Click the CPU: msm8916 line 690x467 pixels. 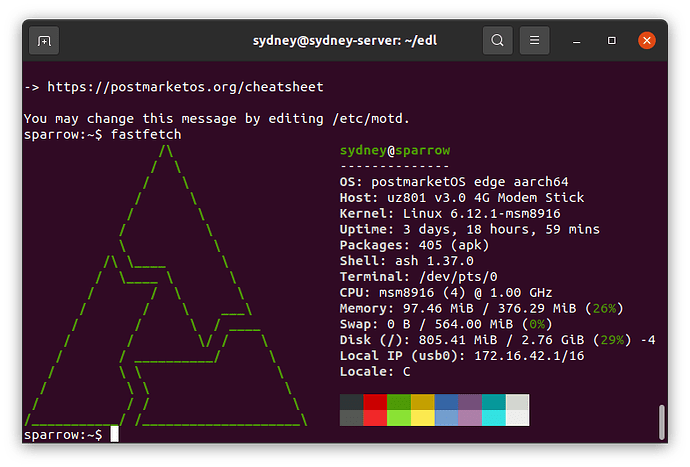[446, 293]
